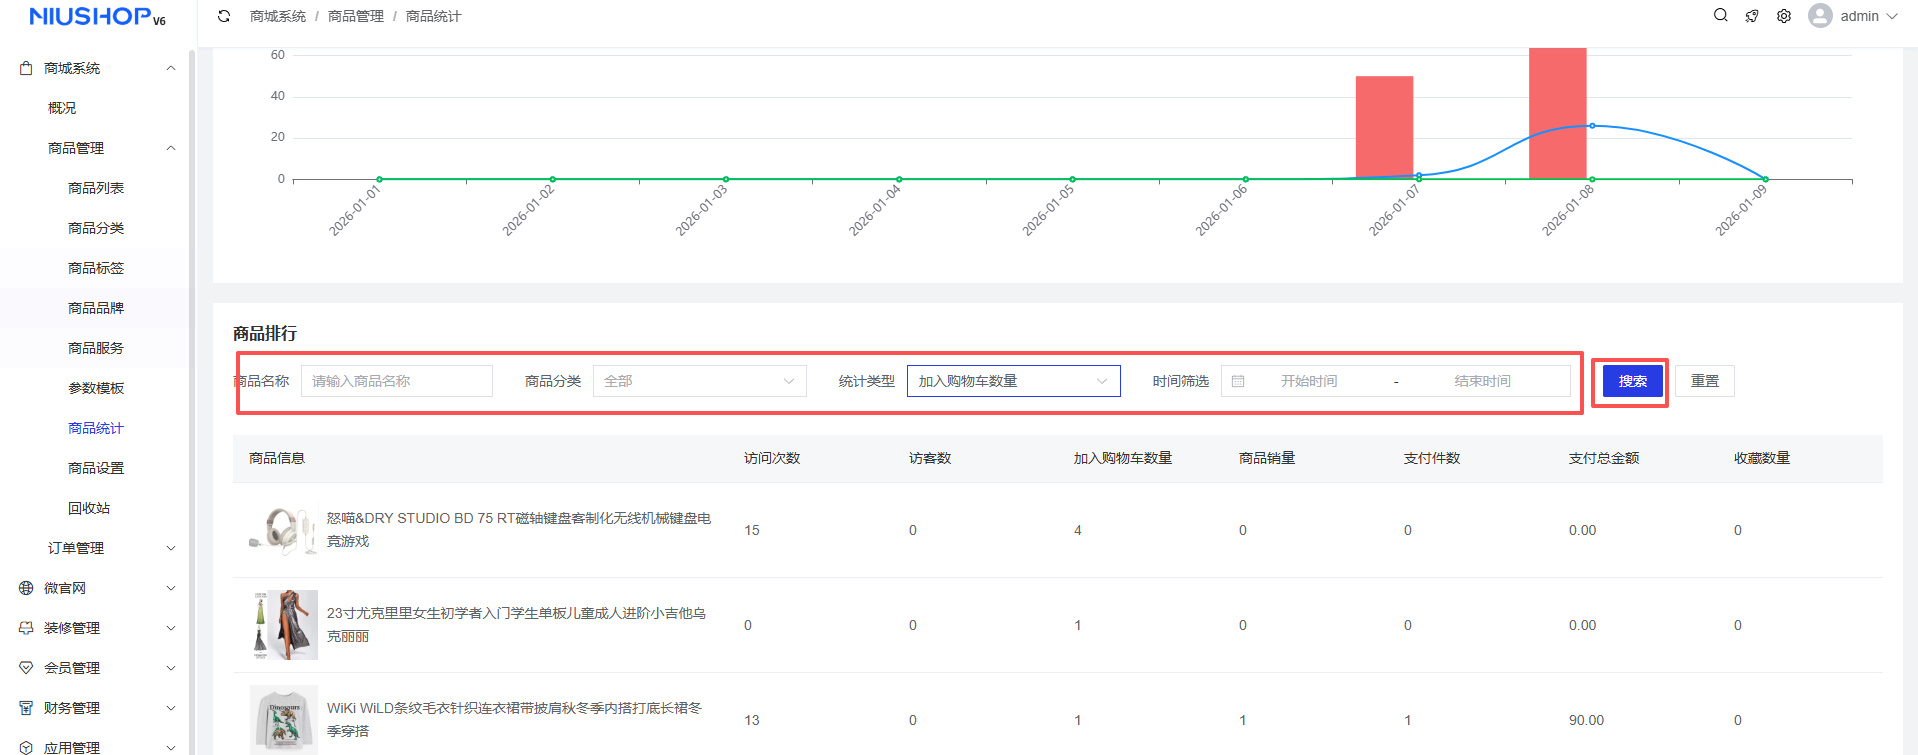Viewport: 1918px width, 755px height.
Task: Open the 商品分类 dropdown showing 全部
Action: [x=699, y=381]
